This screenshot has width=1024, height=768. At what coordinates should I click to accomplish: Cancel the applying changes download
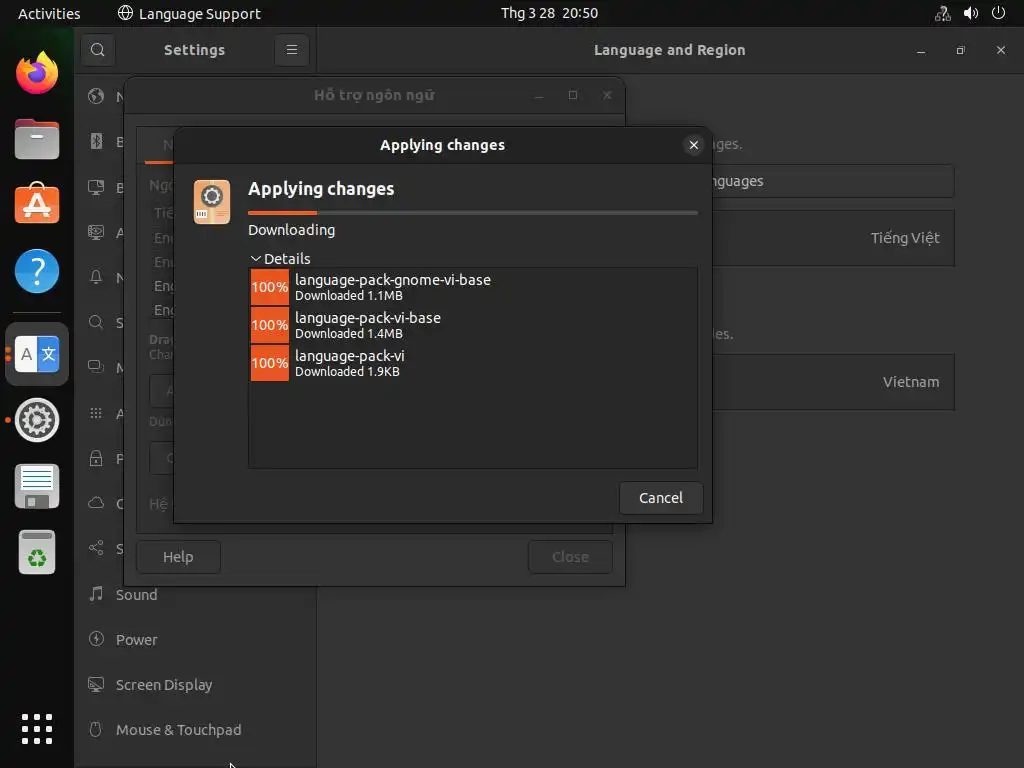point(661,498)
